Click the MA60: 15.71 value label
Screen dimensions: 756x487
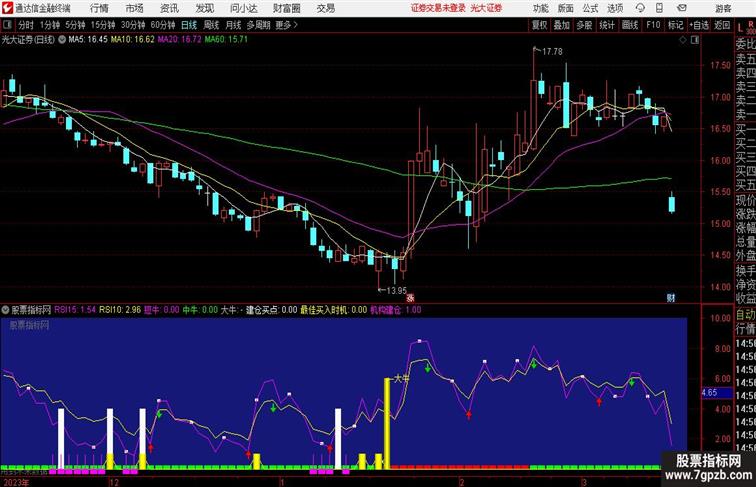pyautogui.click(x=226, y=40)
